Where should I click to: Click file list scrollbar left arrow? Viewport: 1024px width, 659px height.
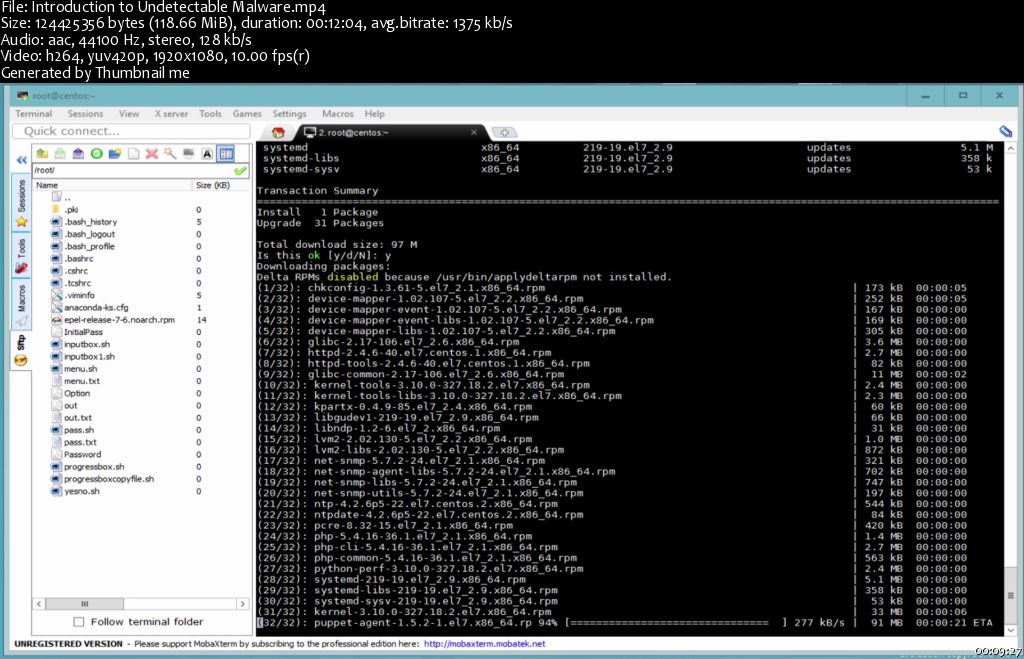[39, 604]
